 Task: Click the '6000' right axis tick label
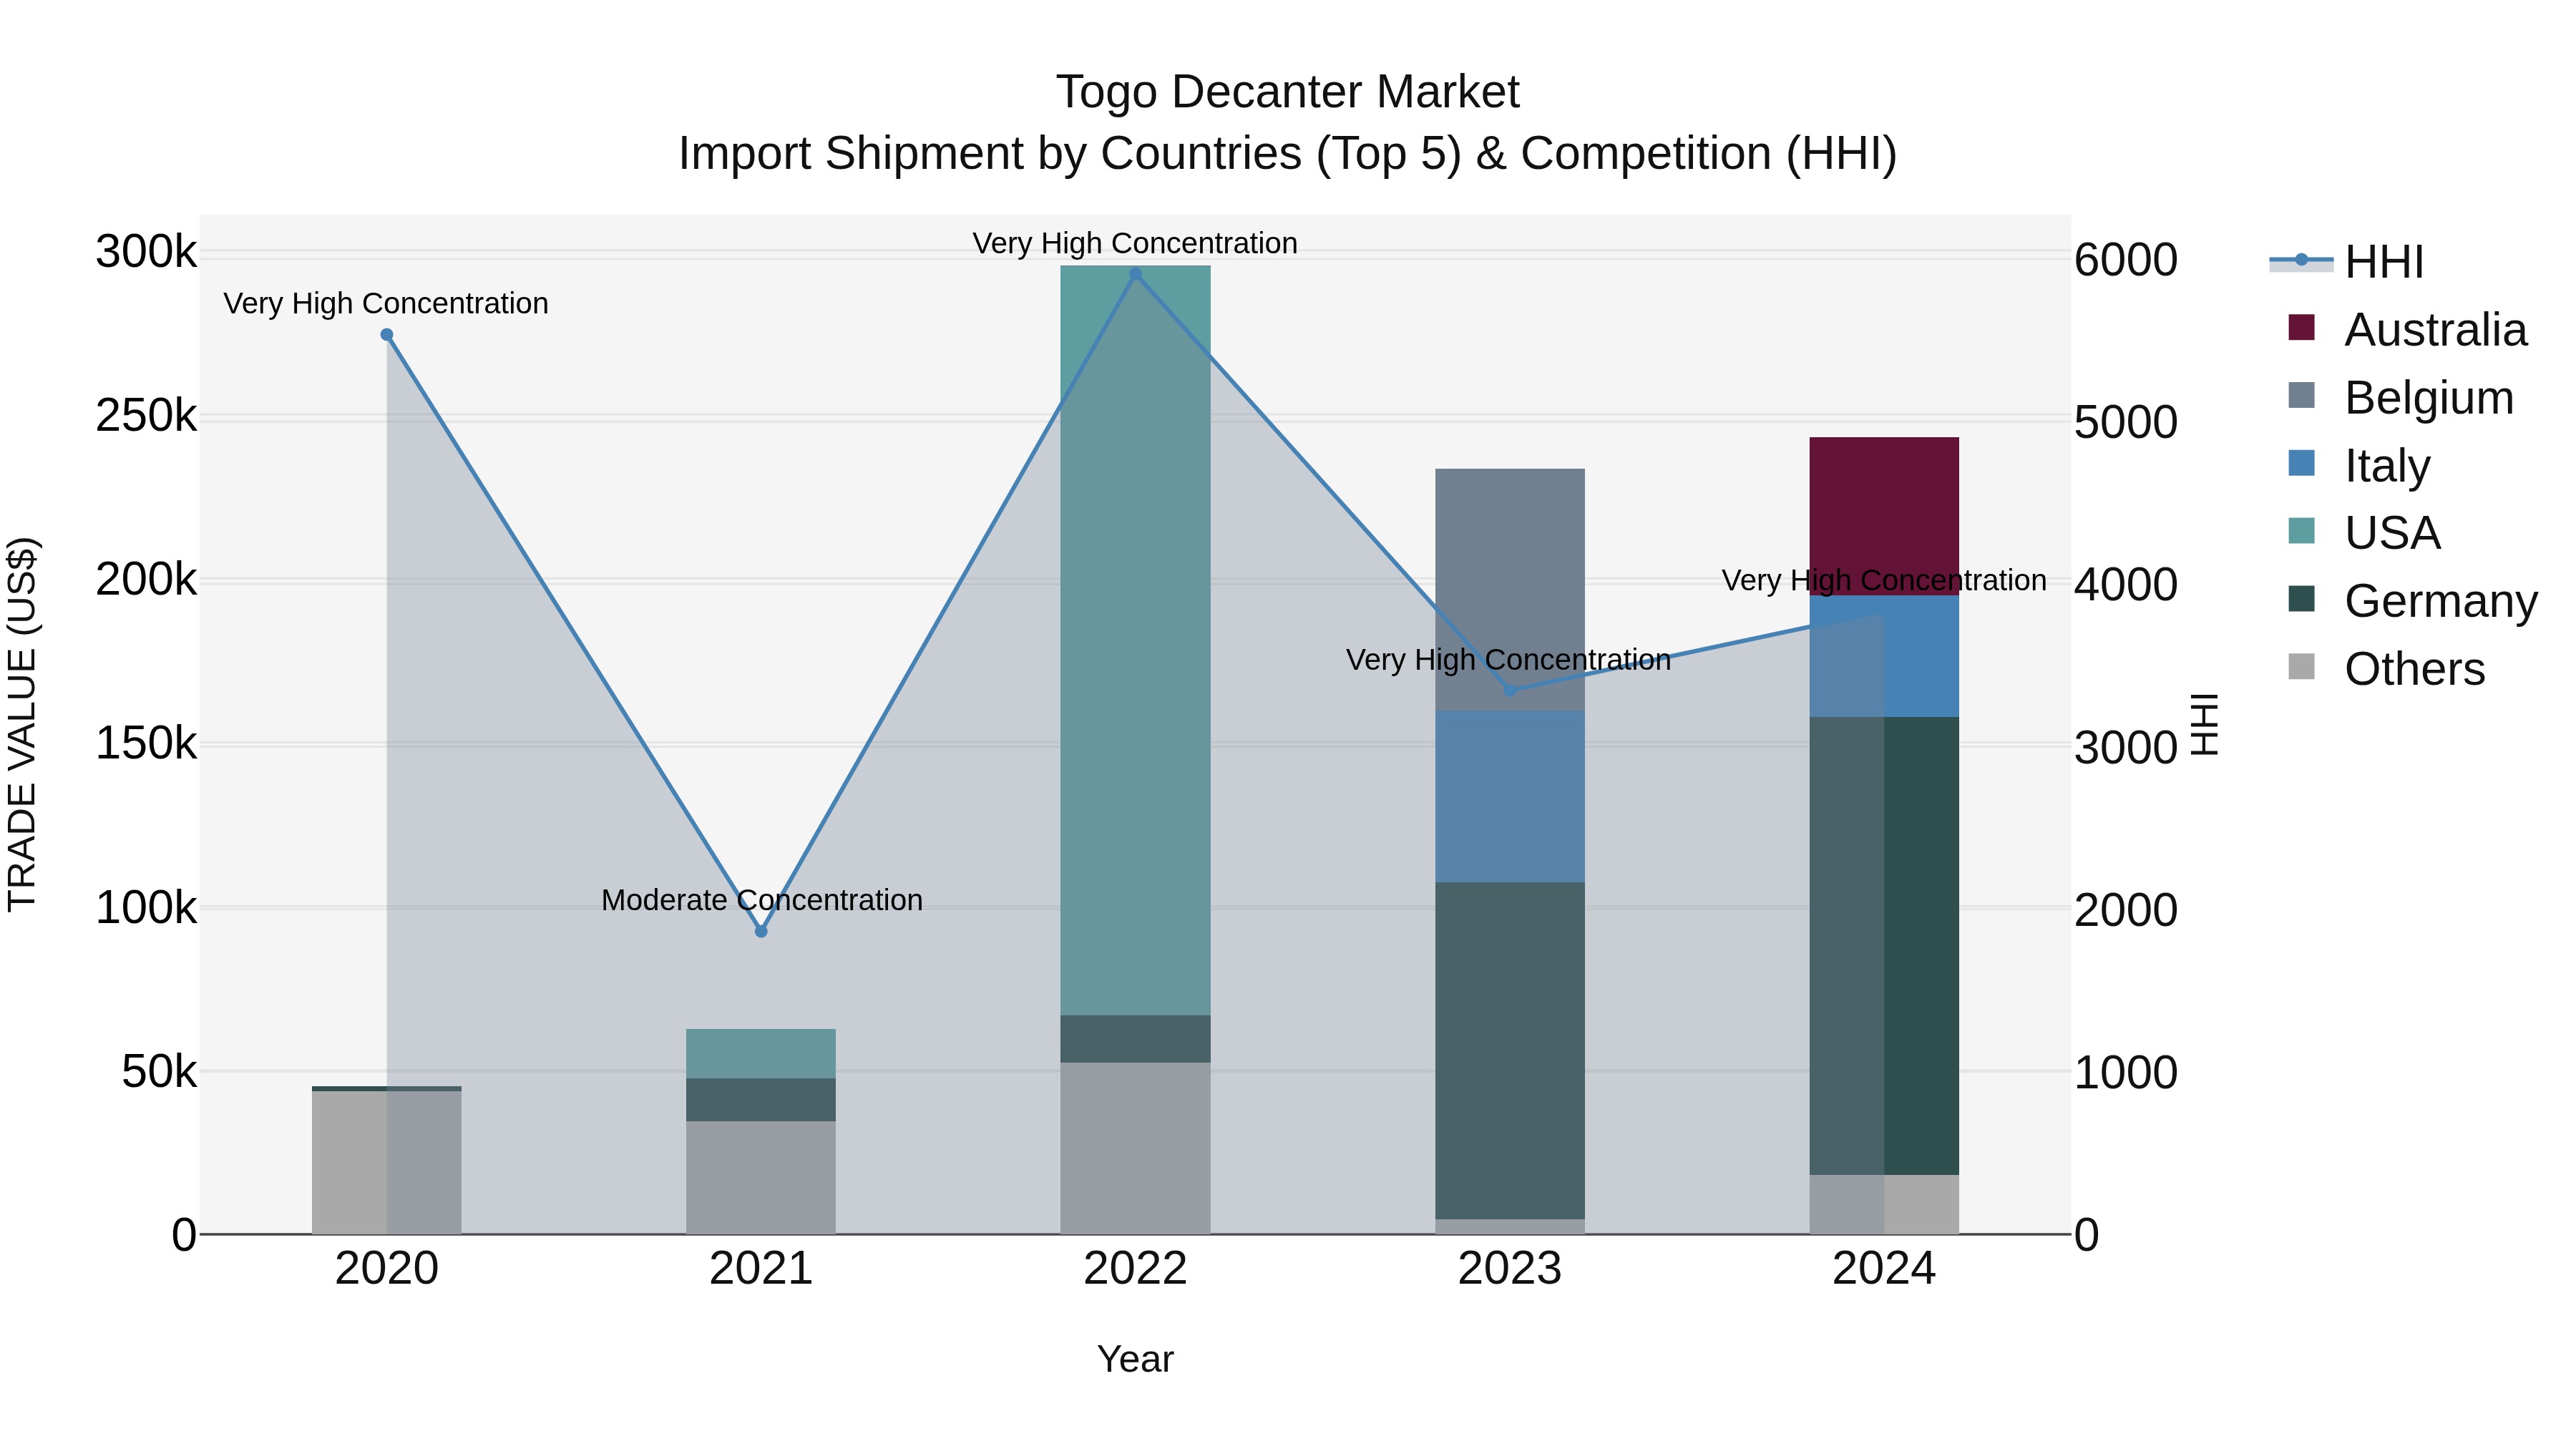tap(2126, 260)
